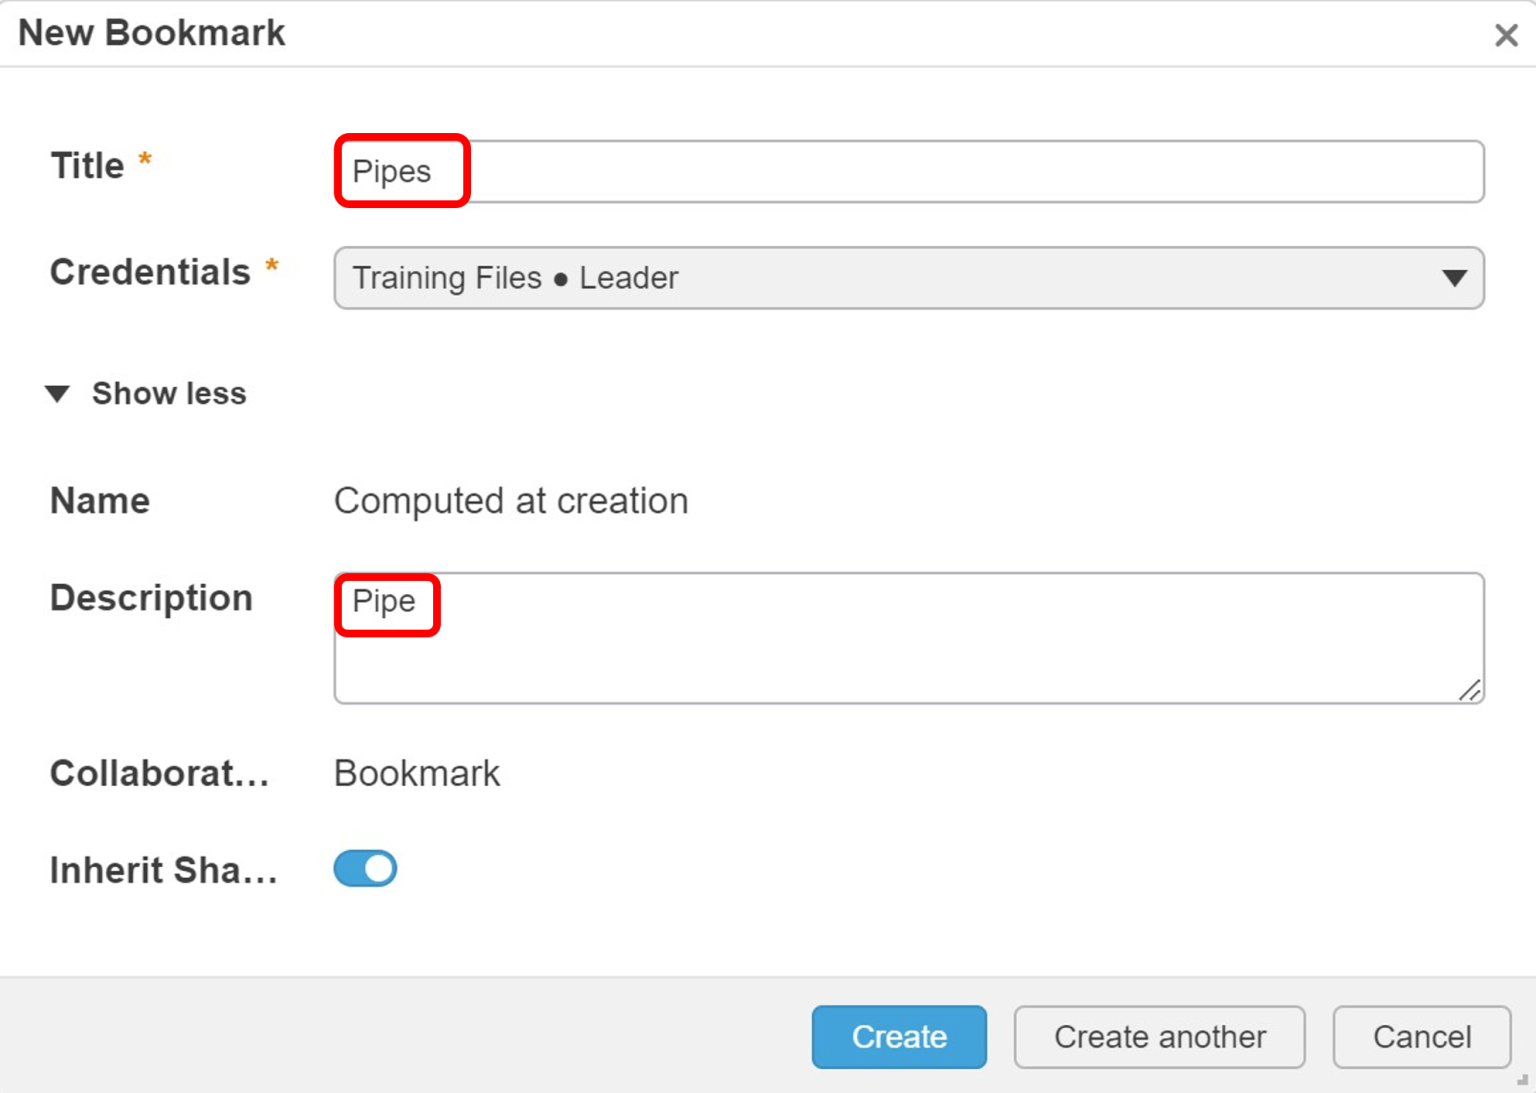The image size is (1536, 1093).
Task: Cancel the new bookmark dialog
Action: pos(1422,1037)
